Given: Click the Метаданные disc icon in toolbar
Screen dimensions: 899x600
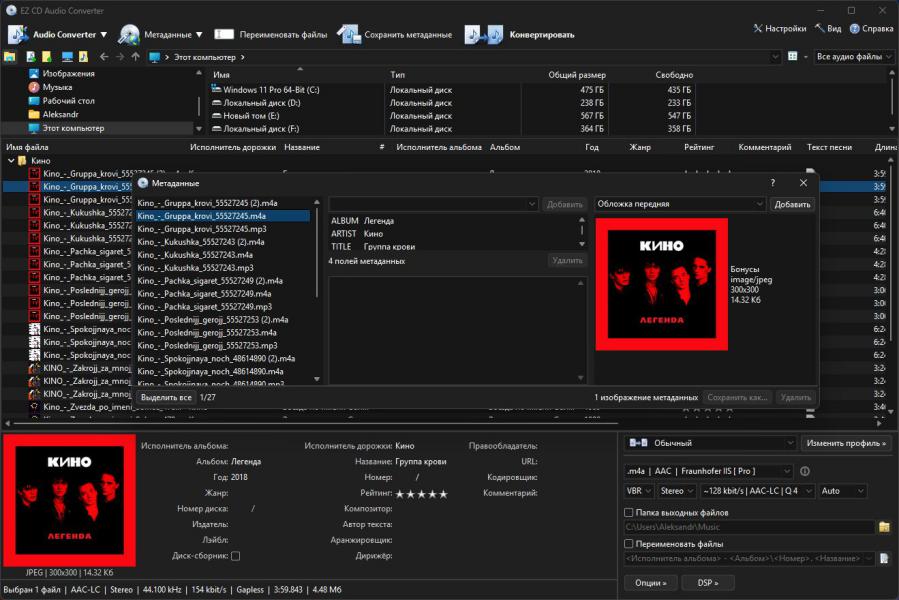Looking at the screenshot, I should (129, 35).
